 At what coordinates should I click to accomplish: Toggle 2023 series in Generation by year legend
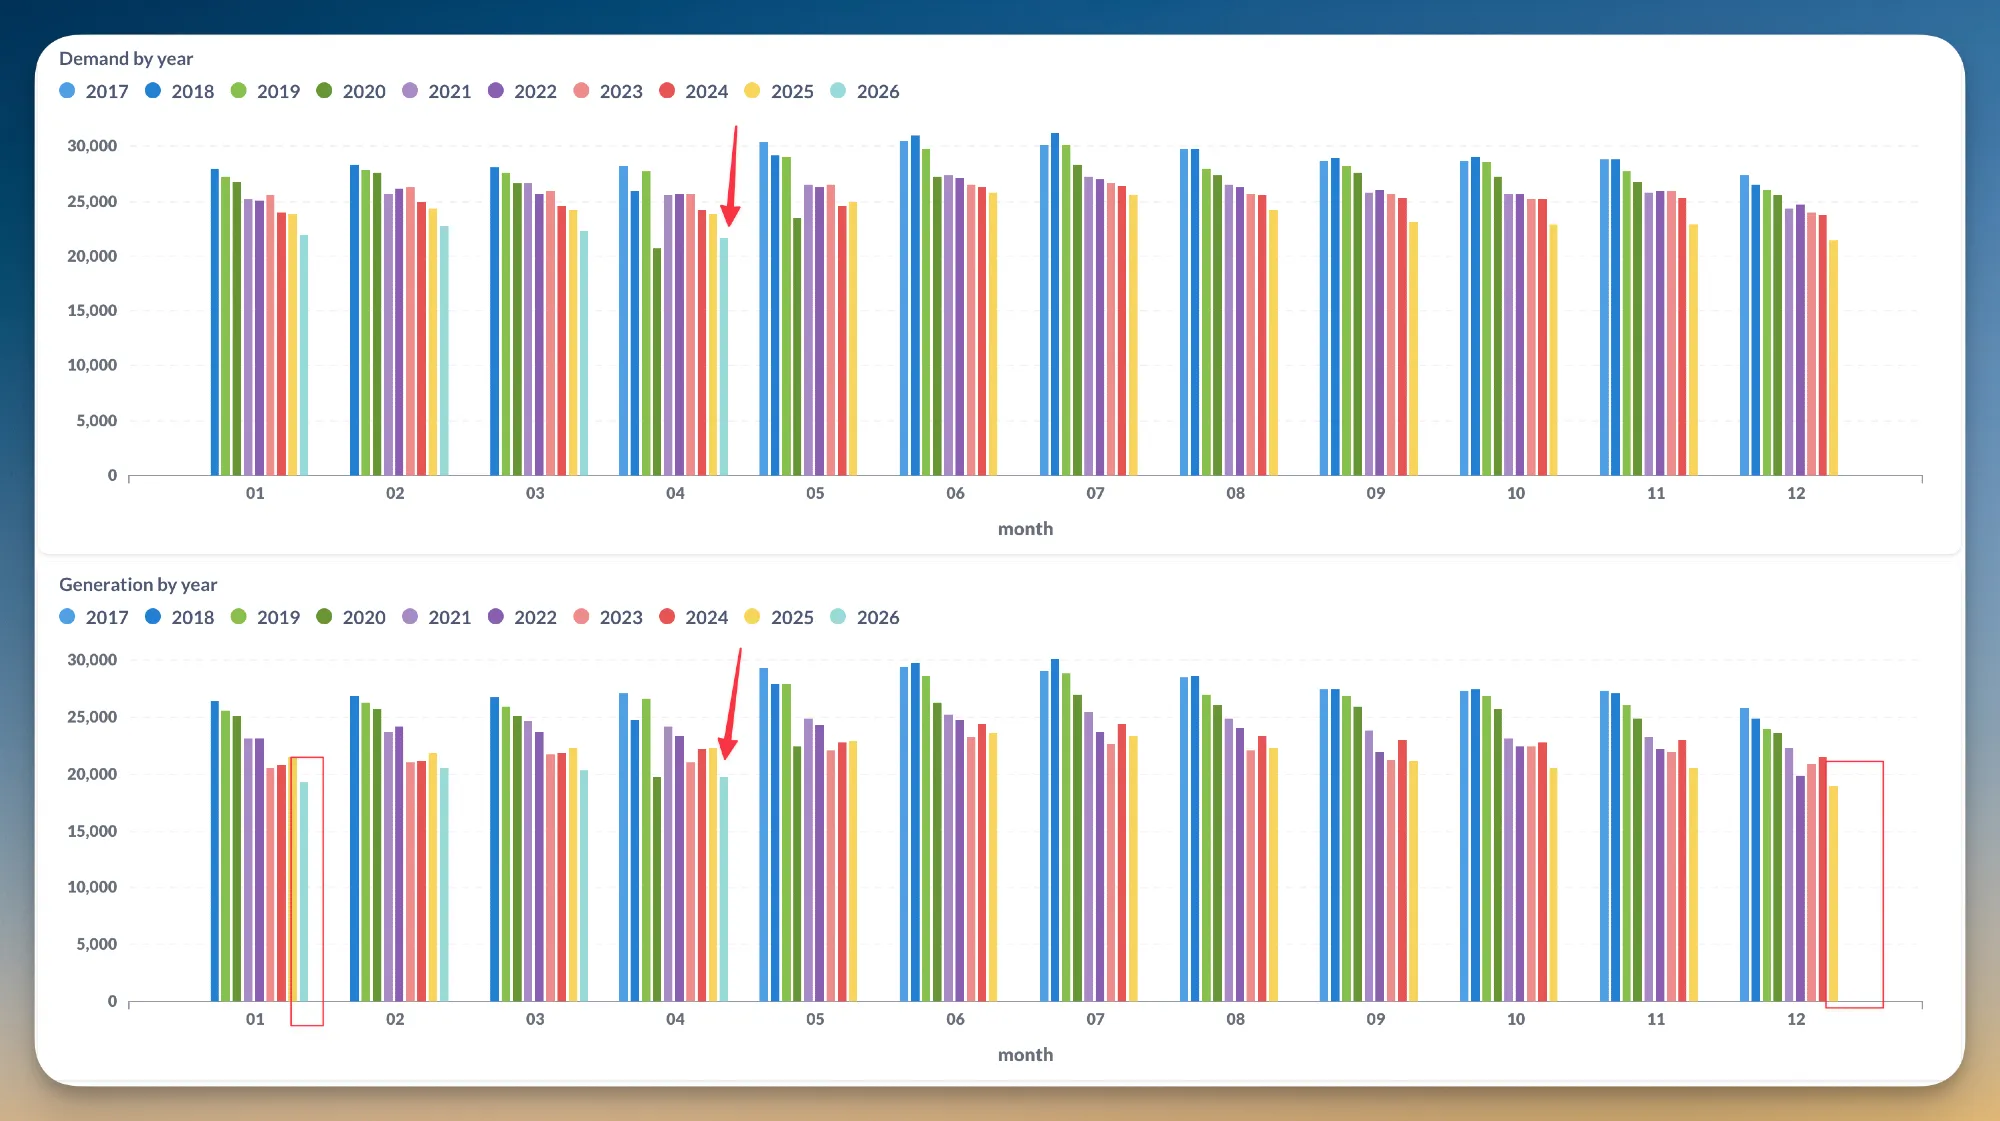pos(608,617)
